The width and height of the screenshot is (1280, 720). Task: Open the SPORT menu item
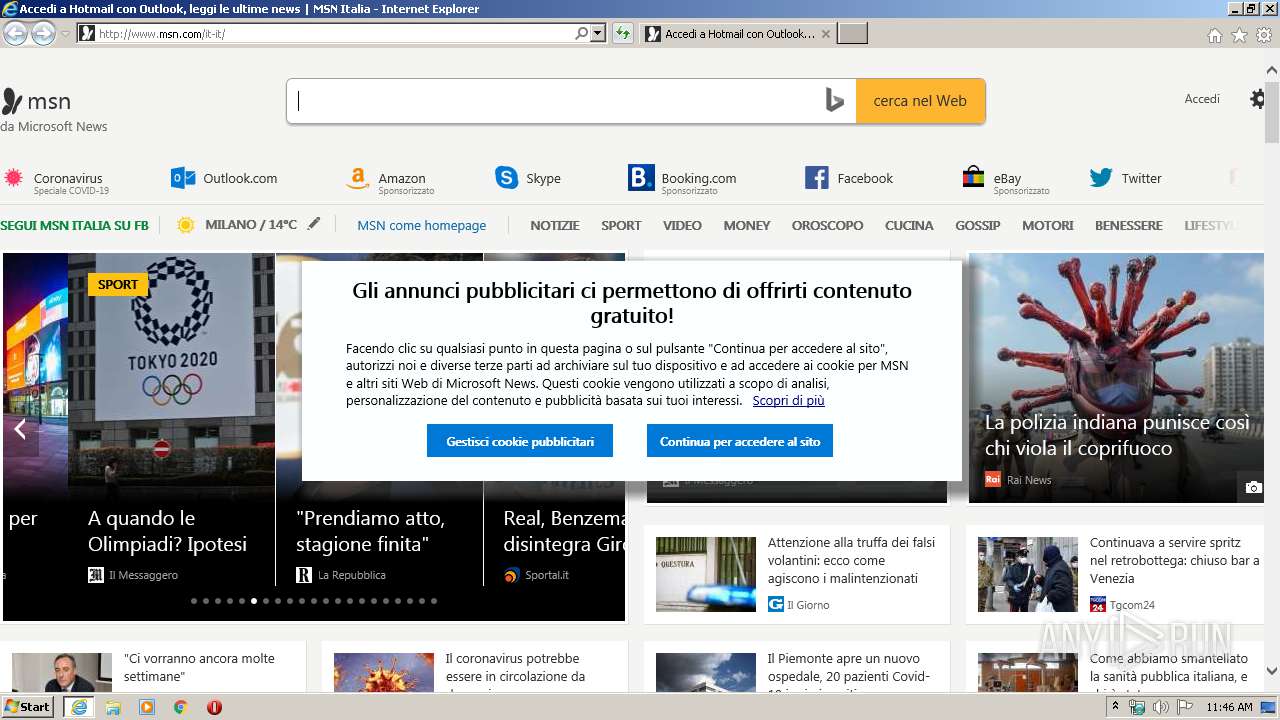621,225
